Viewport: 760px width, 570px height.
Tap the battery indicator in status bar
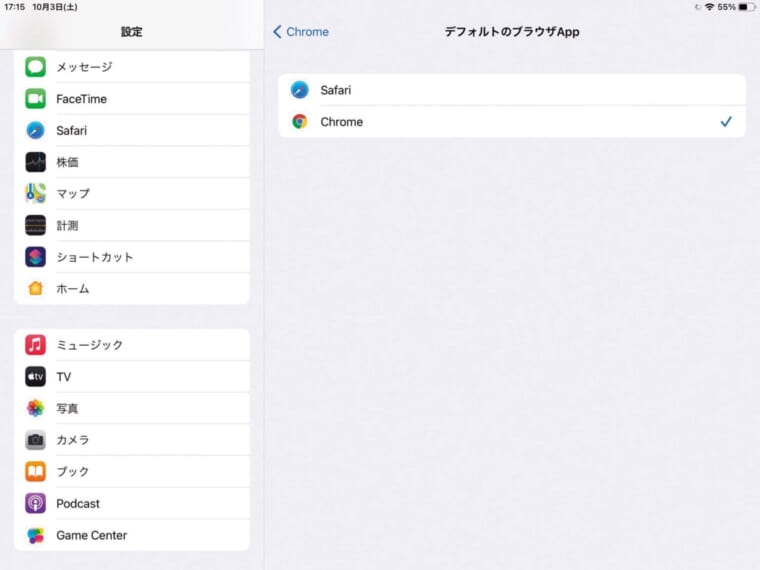pos(747,7)
